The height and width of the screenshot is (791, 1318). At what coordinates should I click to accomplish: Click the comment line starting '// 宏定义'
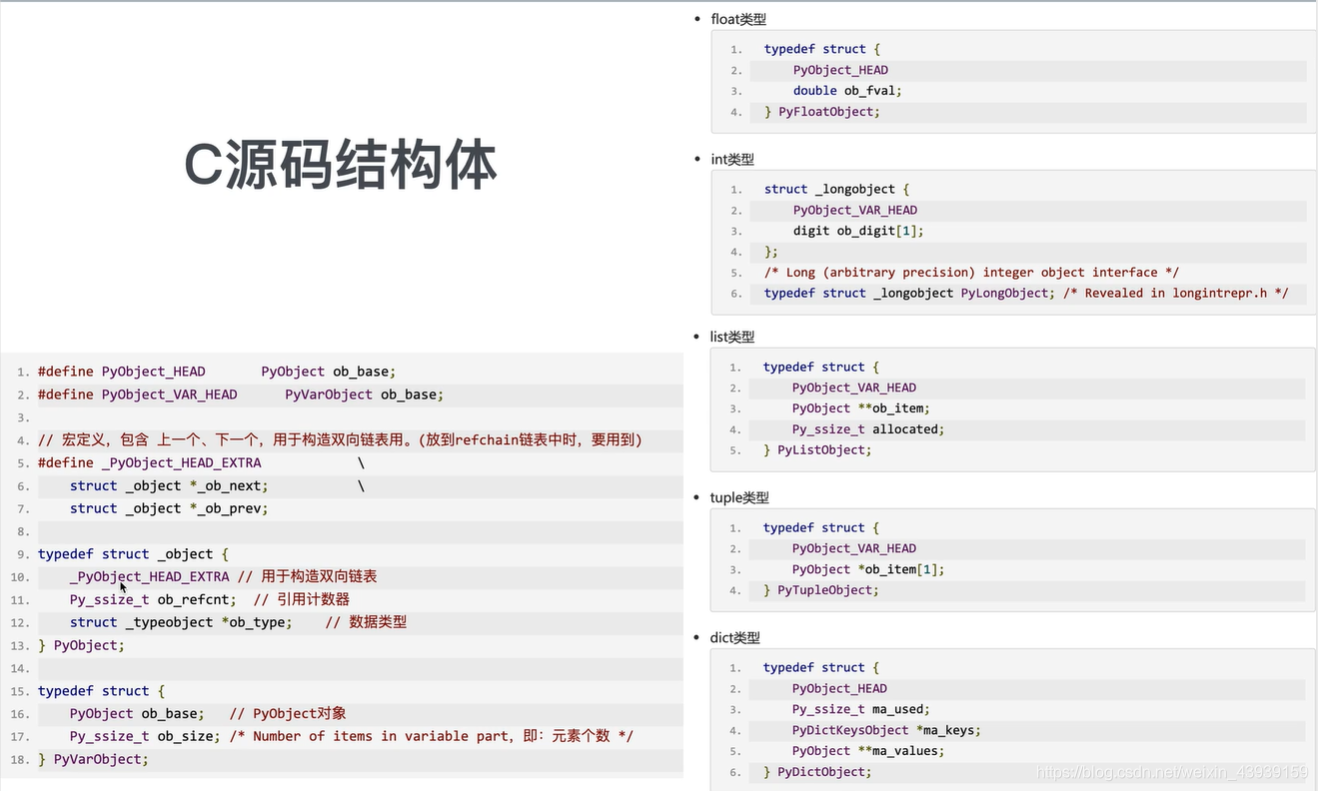(340, 440)
